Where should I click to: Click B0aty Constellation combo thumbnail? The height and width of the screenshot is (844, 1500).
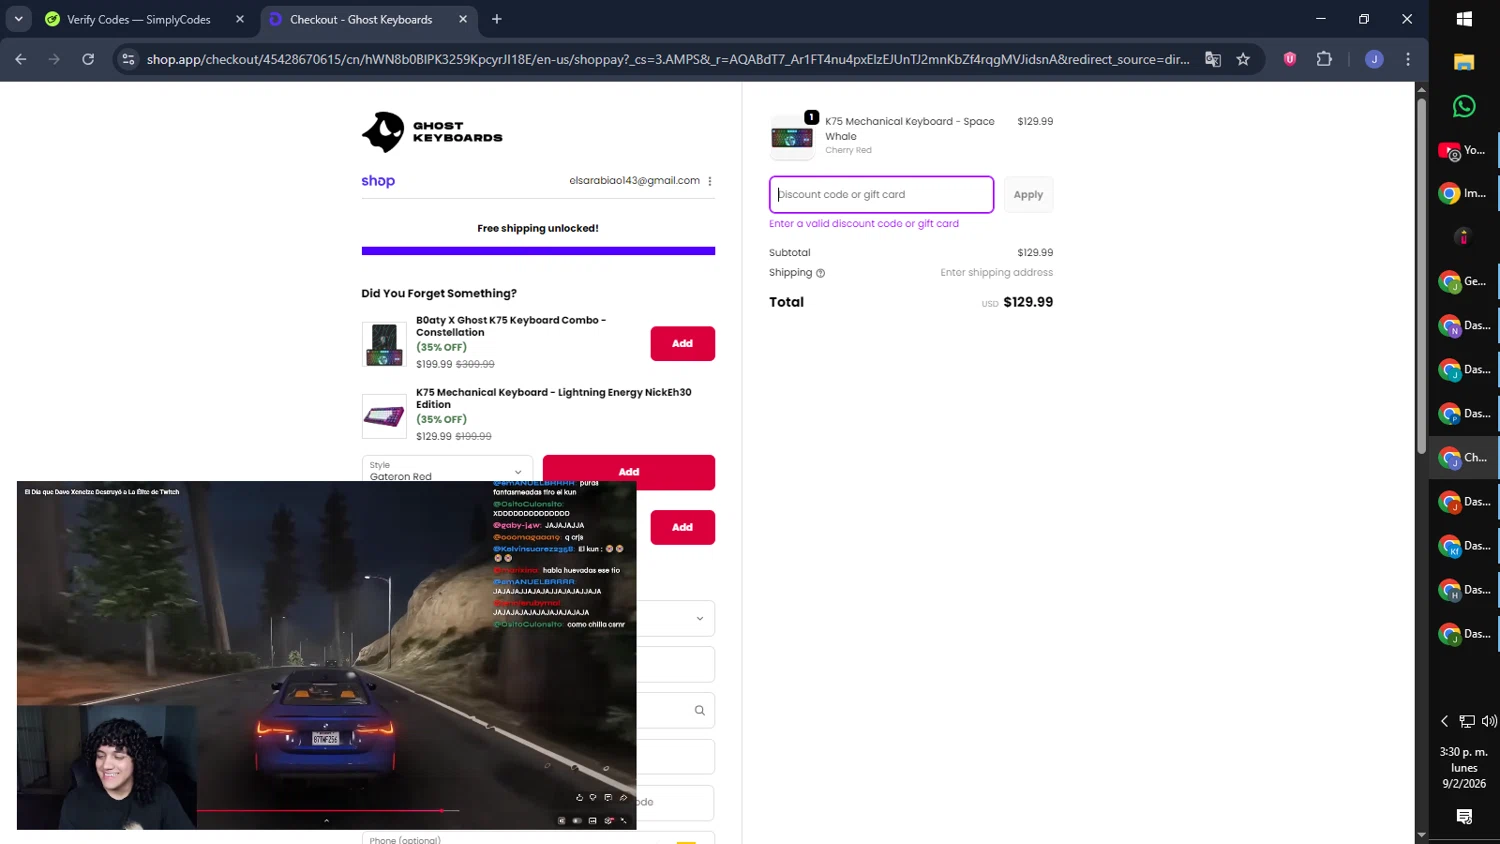[x=384, y=344]
